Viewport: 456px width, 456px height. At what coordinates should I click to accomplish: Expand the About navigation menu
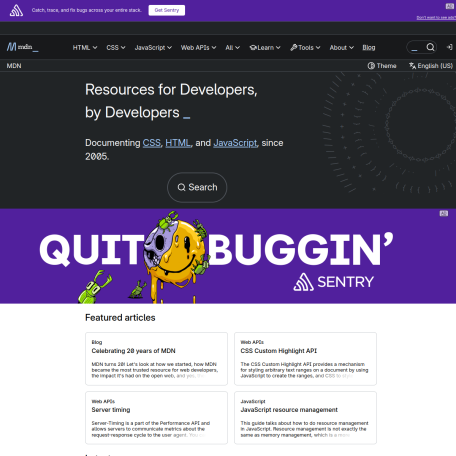click(x=341, y=48)
